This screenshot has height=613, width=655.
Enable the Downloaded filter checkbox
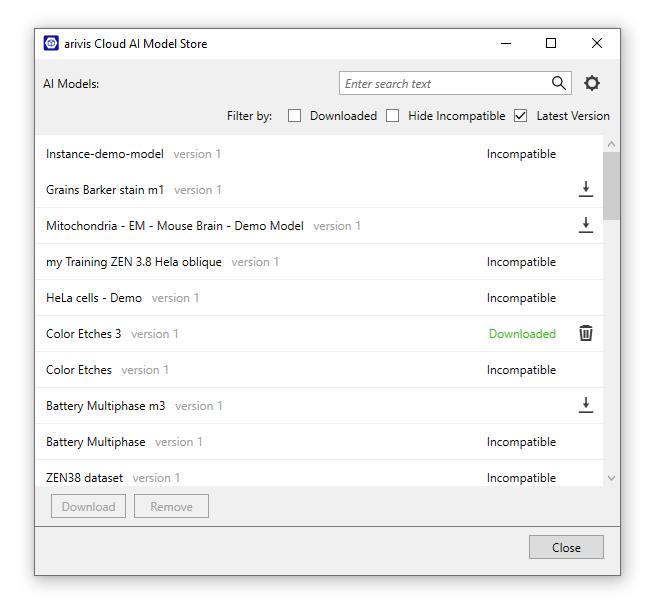point(295,116)
